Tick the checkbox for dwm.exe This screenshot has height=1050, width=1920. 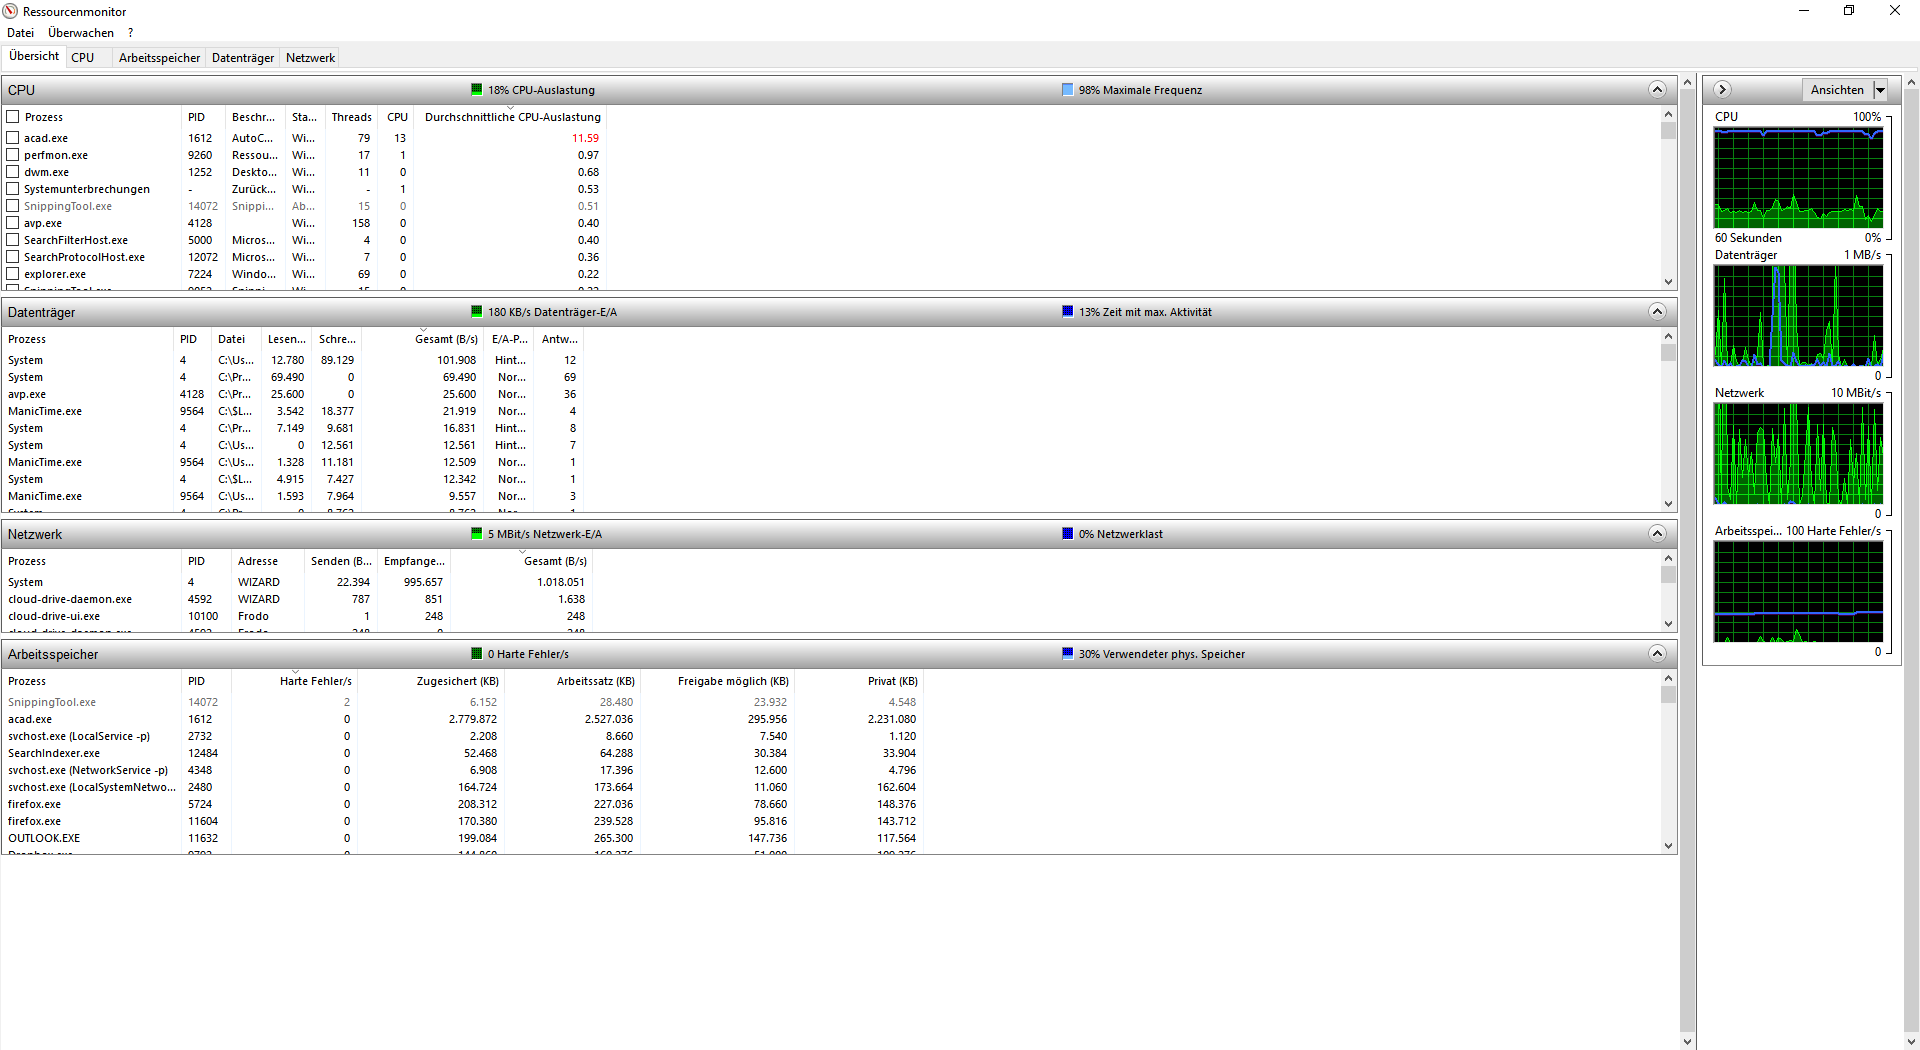(13, 172)
